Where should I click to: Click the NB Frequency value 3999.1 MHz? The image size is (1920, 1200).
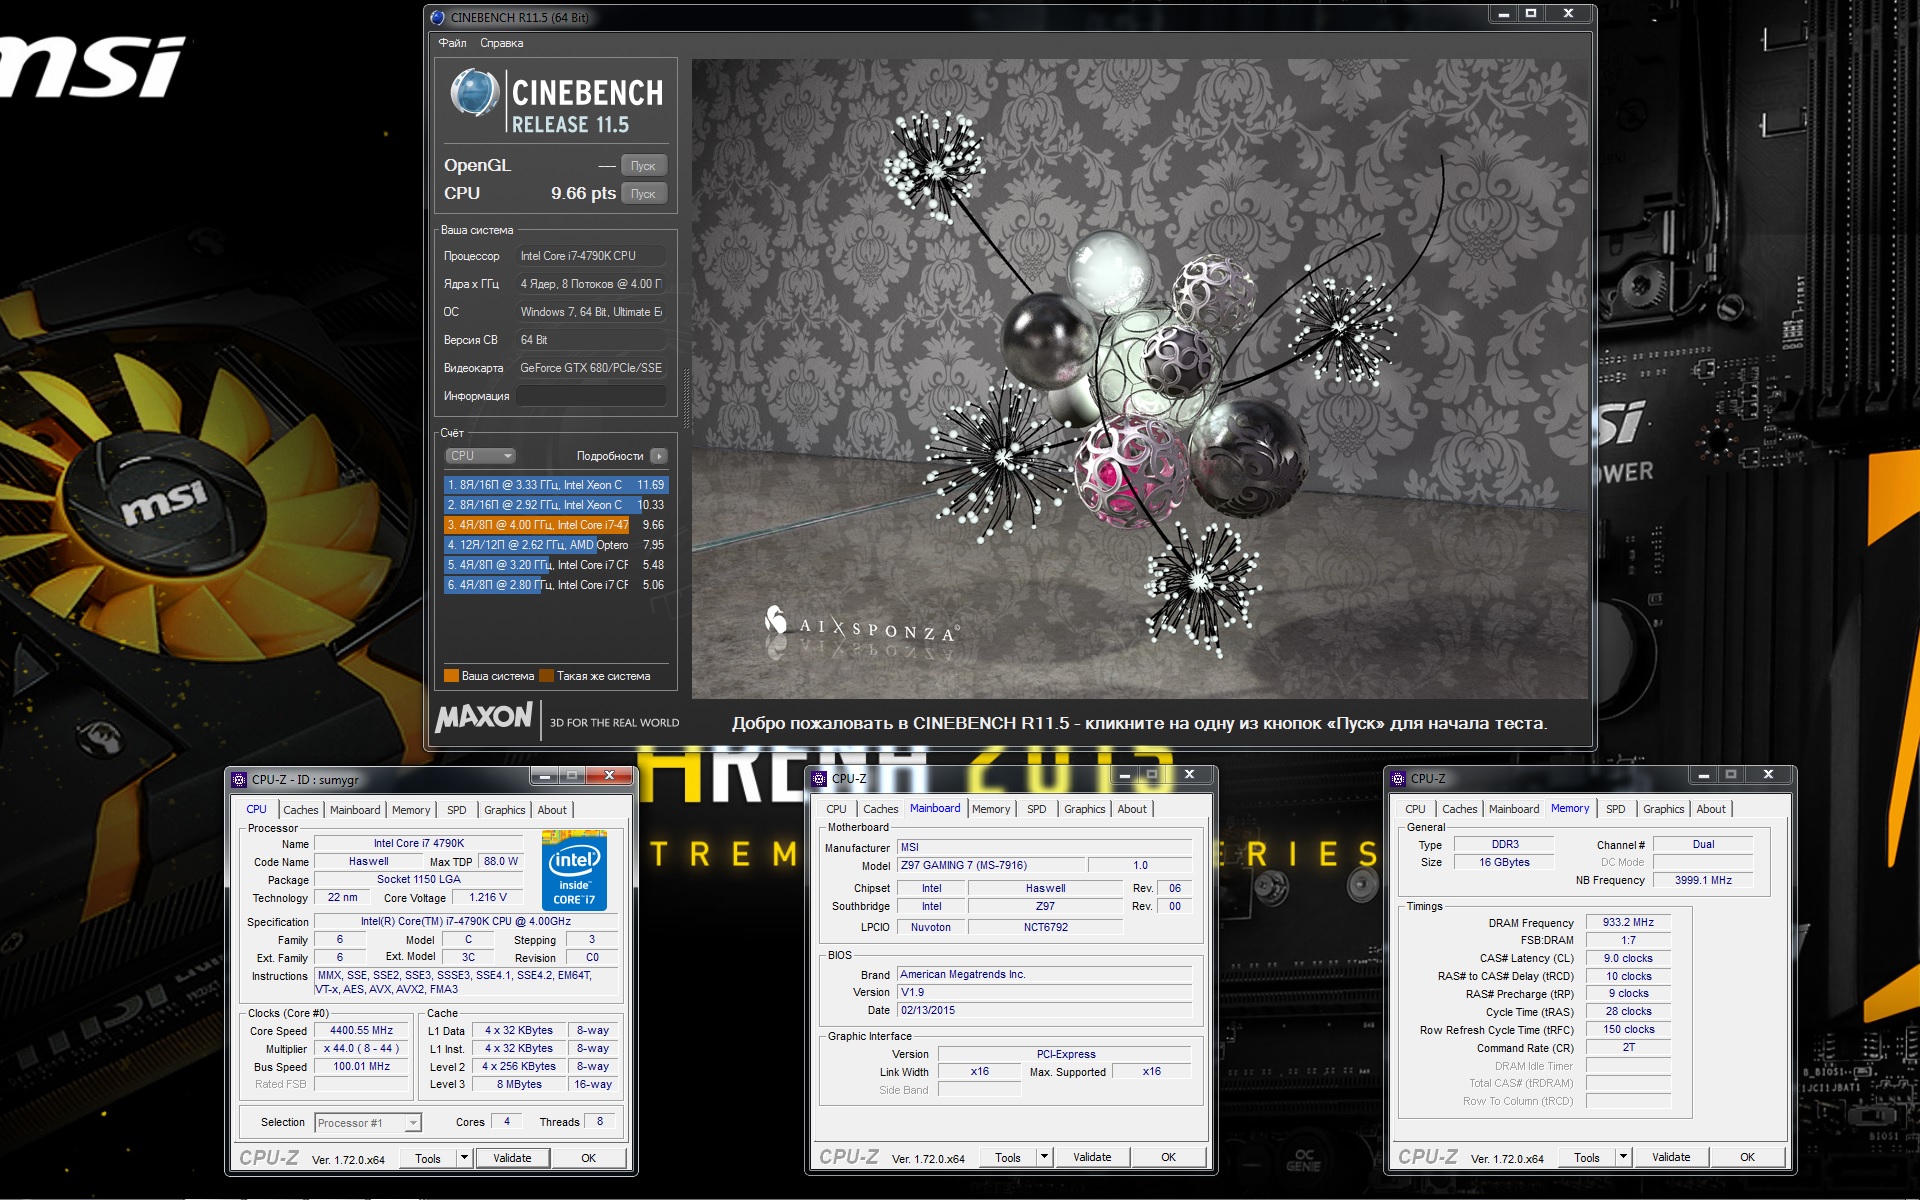(x=1703, y=880)
